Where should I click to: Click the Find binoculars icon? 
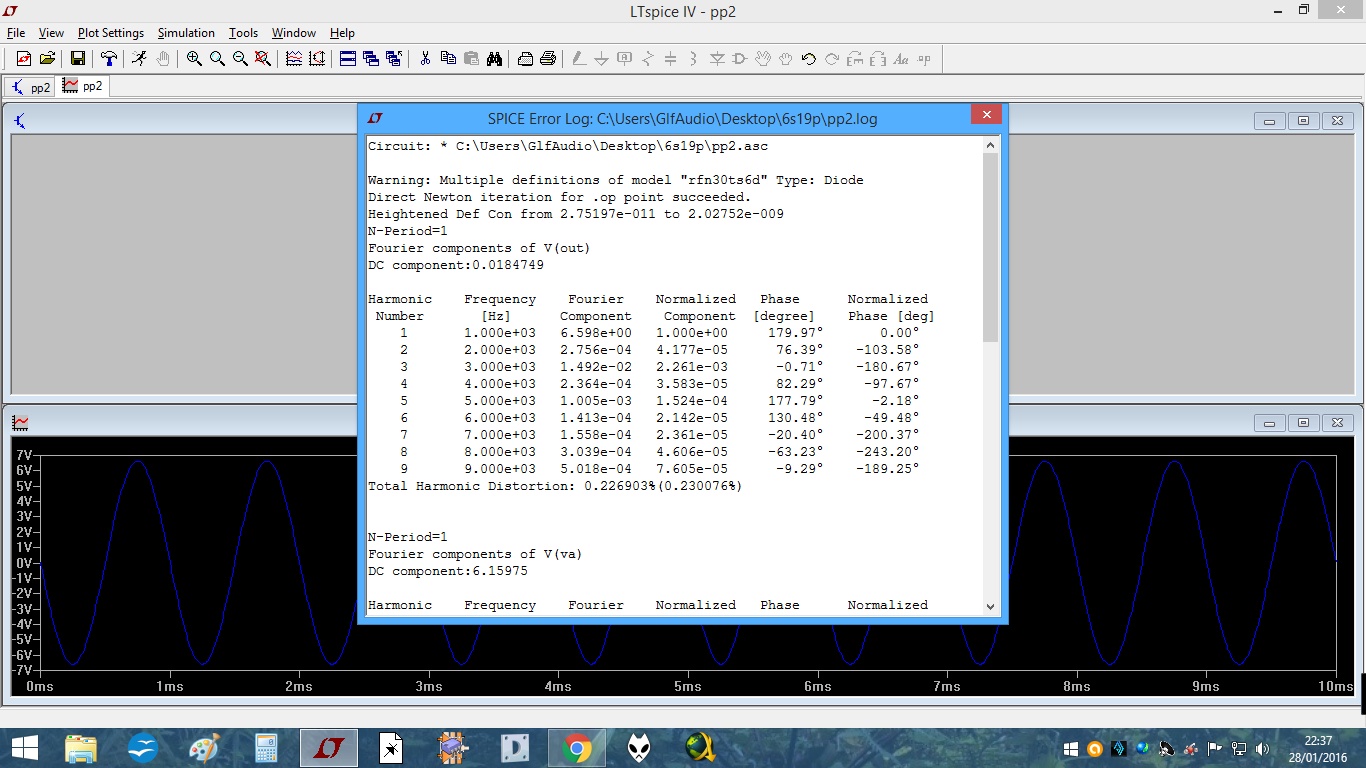pyautogui.click(x=494, y=59)
